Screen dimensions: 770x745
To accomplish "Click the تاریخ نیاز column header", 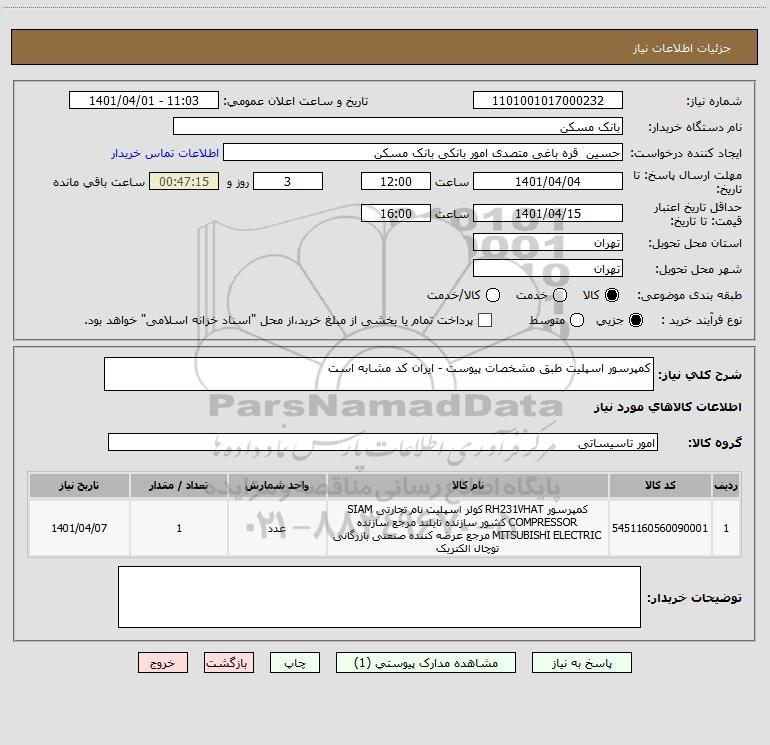I will (x=79, y=485).
